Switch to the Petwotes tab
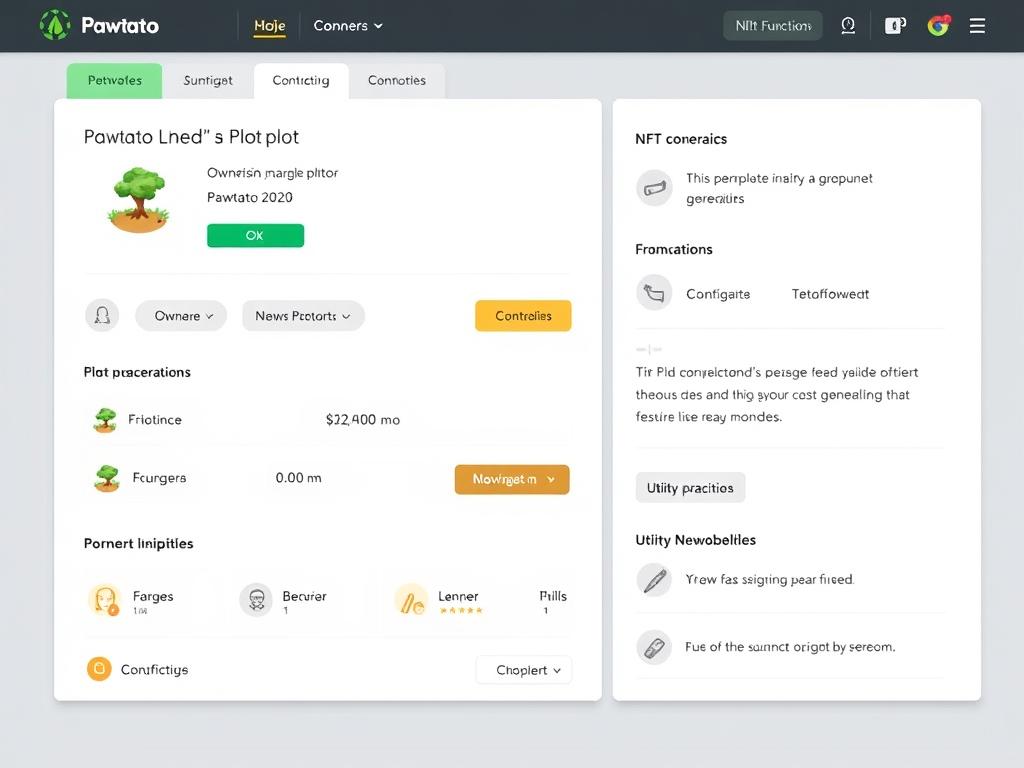The height and width of the screenshot is (768, 1024). coord(114,80)
